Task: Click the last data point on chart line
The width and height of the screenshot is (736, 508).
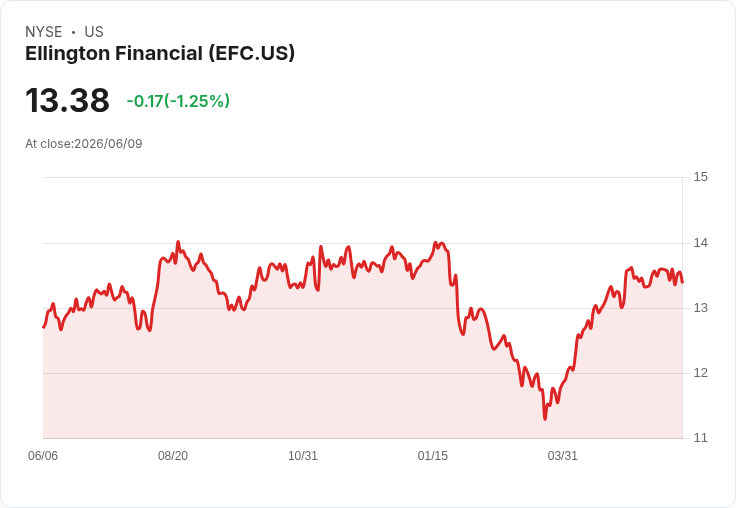Action: pyautogui.click(x=682, y=282)
